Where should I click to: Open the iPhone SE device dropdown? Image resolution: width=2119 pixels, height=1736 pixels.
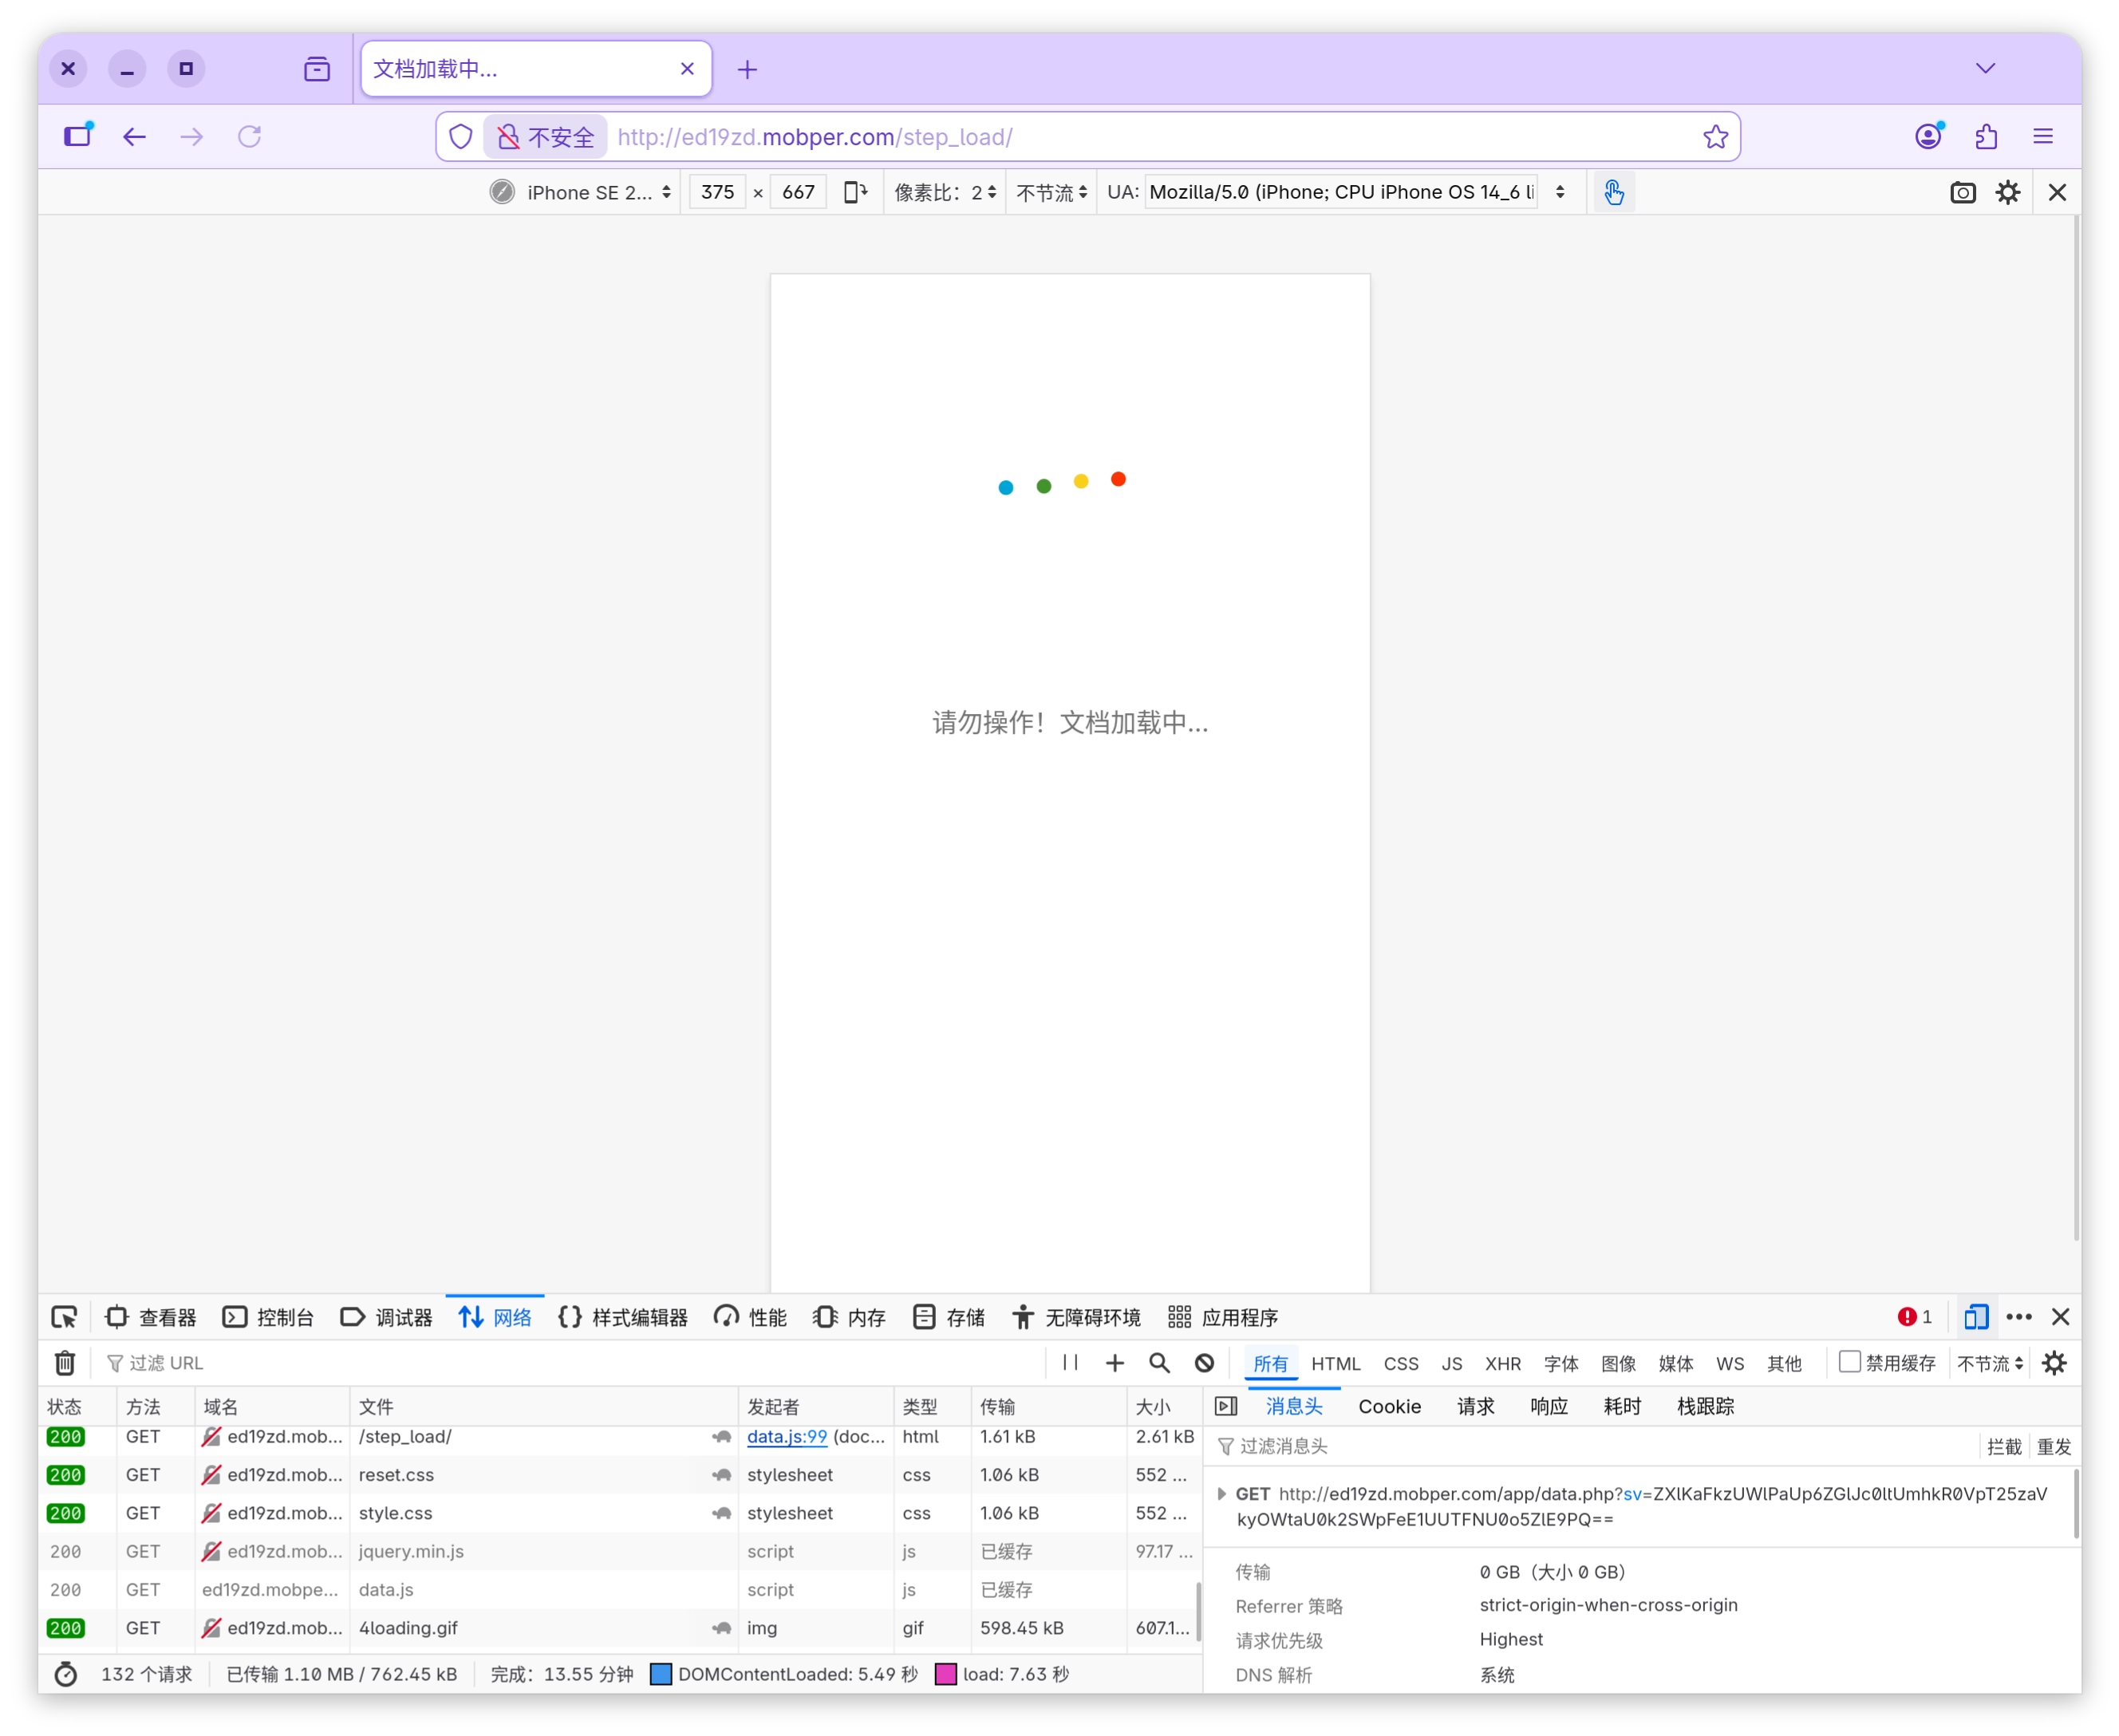597,192
